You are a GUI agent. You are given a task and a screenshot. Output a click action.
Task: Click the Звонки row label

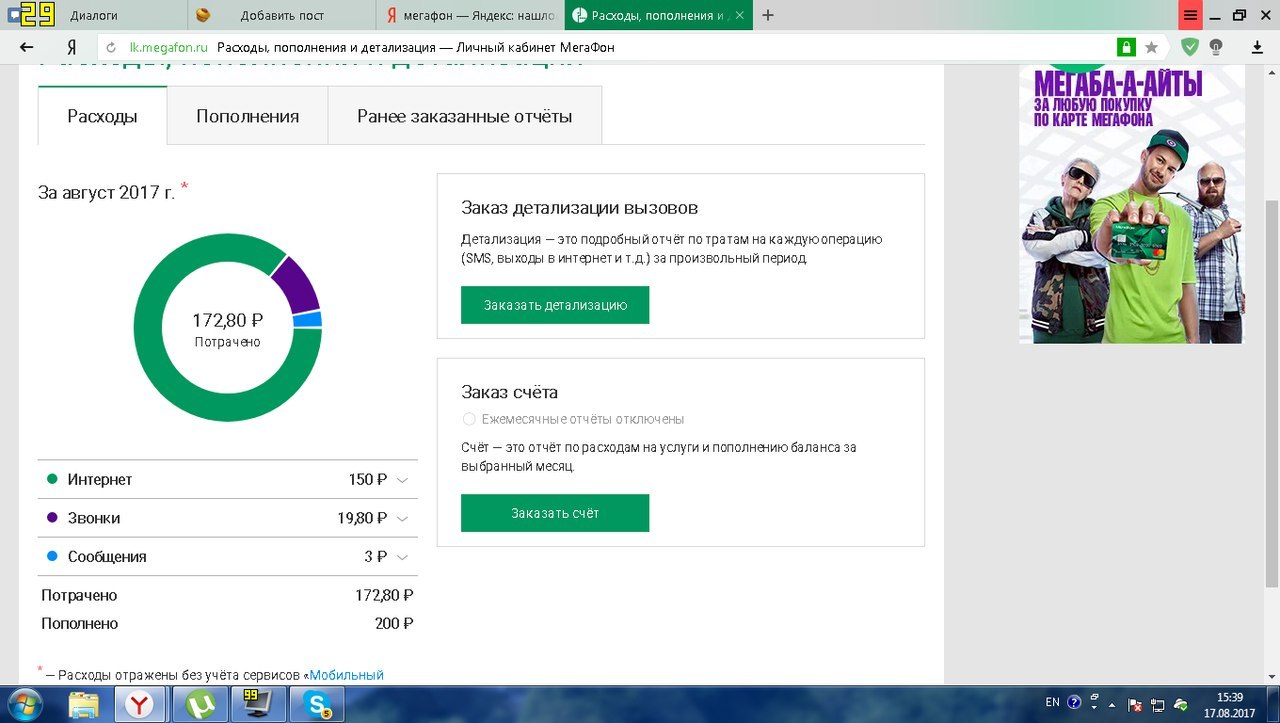(94, 518)
